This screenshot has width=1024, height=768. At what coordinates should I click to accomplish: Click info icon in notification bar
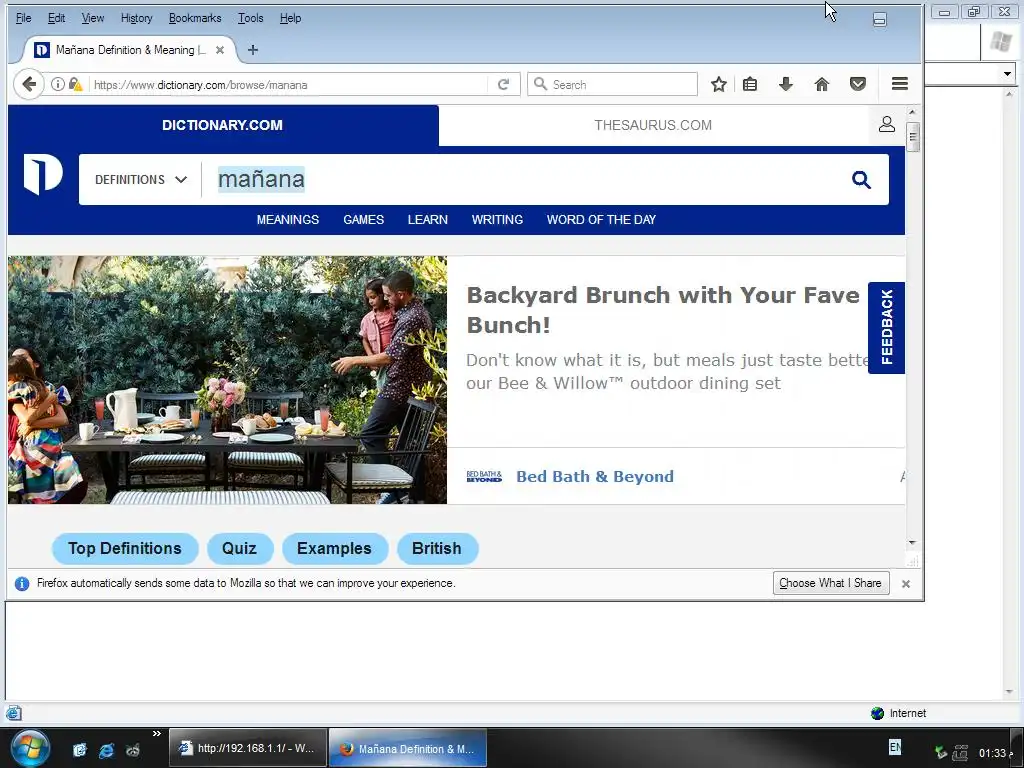[22, 583]
